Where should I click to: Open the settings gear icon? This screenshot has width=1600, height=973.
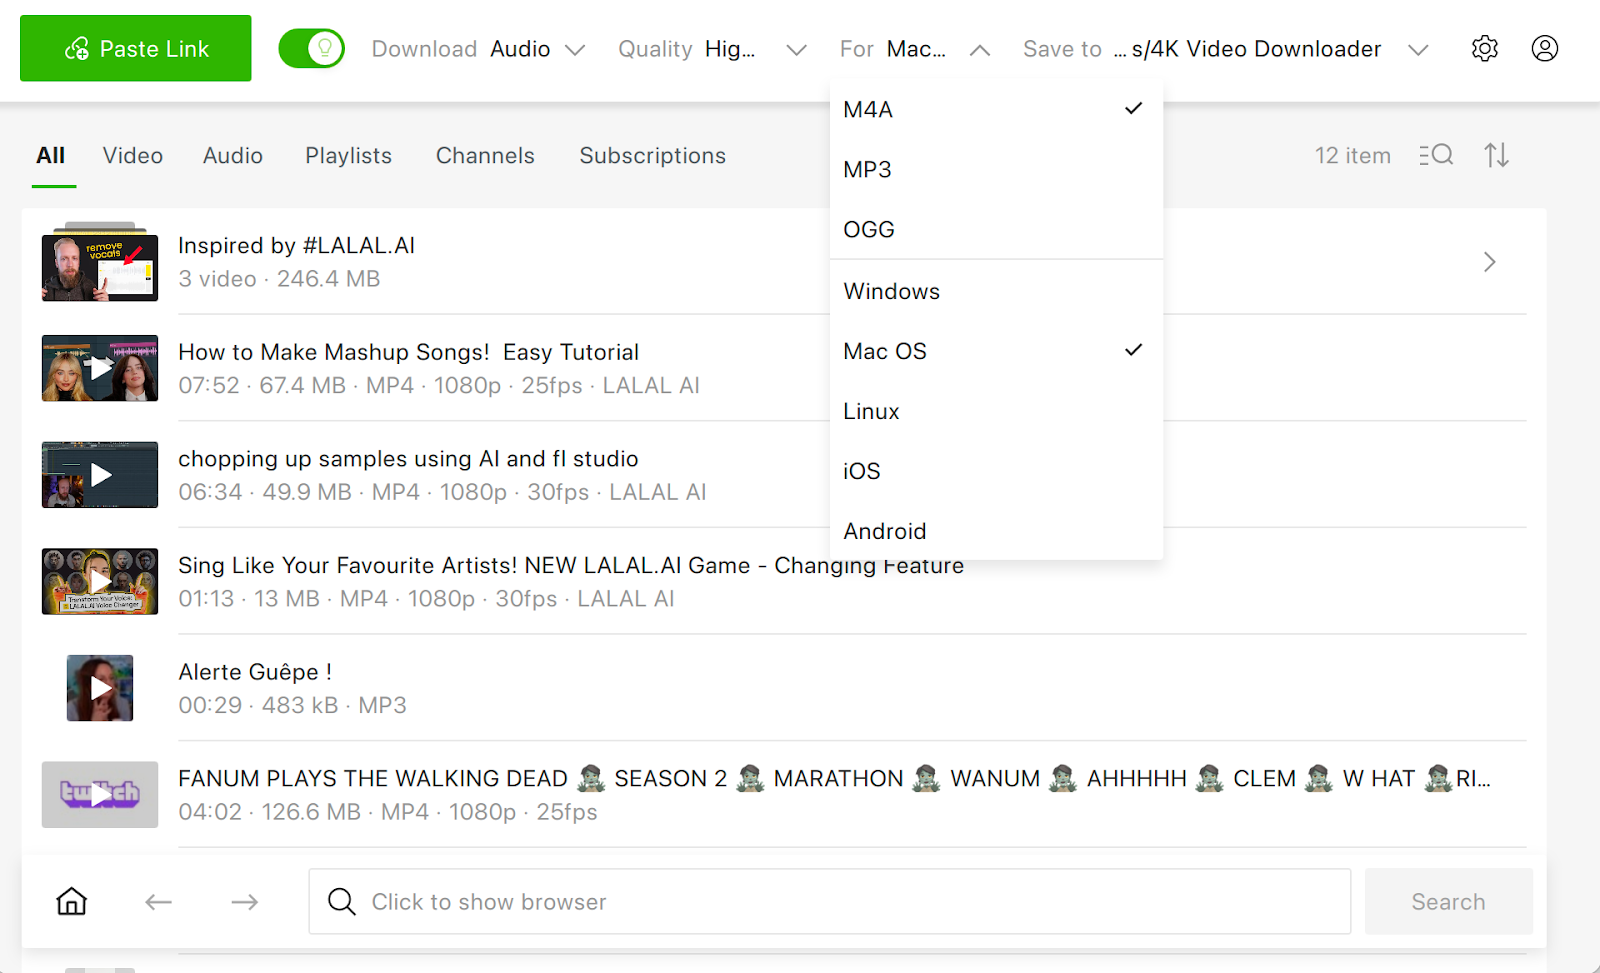[x=1484, y=49]
